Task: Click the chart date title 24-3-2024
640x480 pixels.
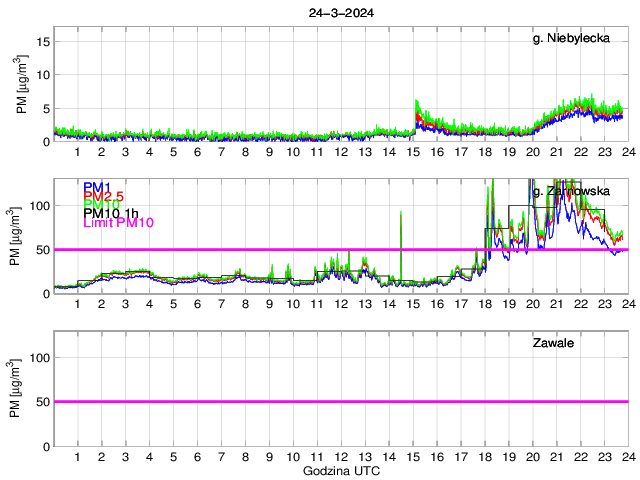Action: click(341, 13)
